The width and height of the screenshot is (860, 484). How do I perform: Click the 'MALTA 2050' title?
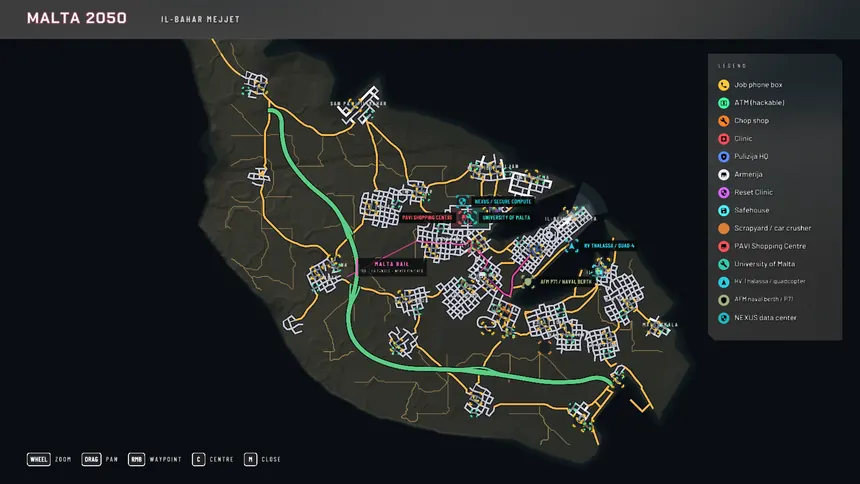coord(77,18)
